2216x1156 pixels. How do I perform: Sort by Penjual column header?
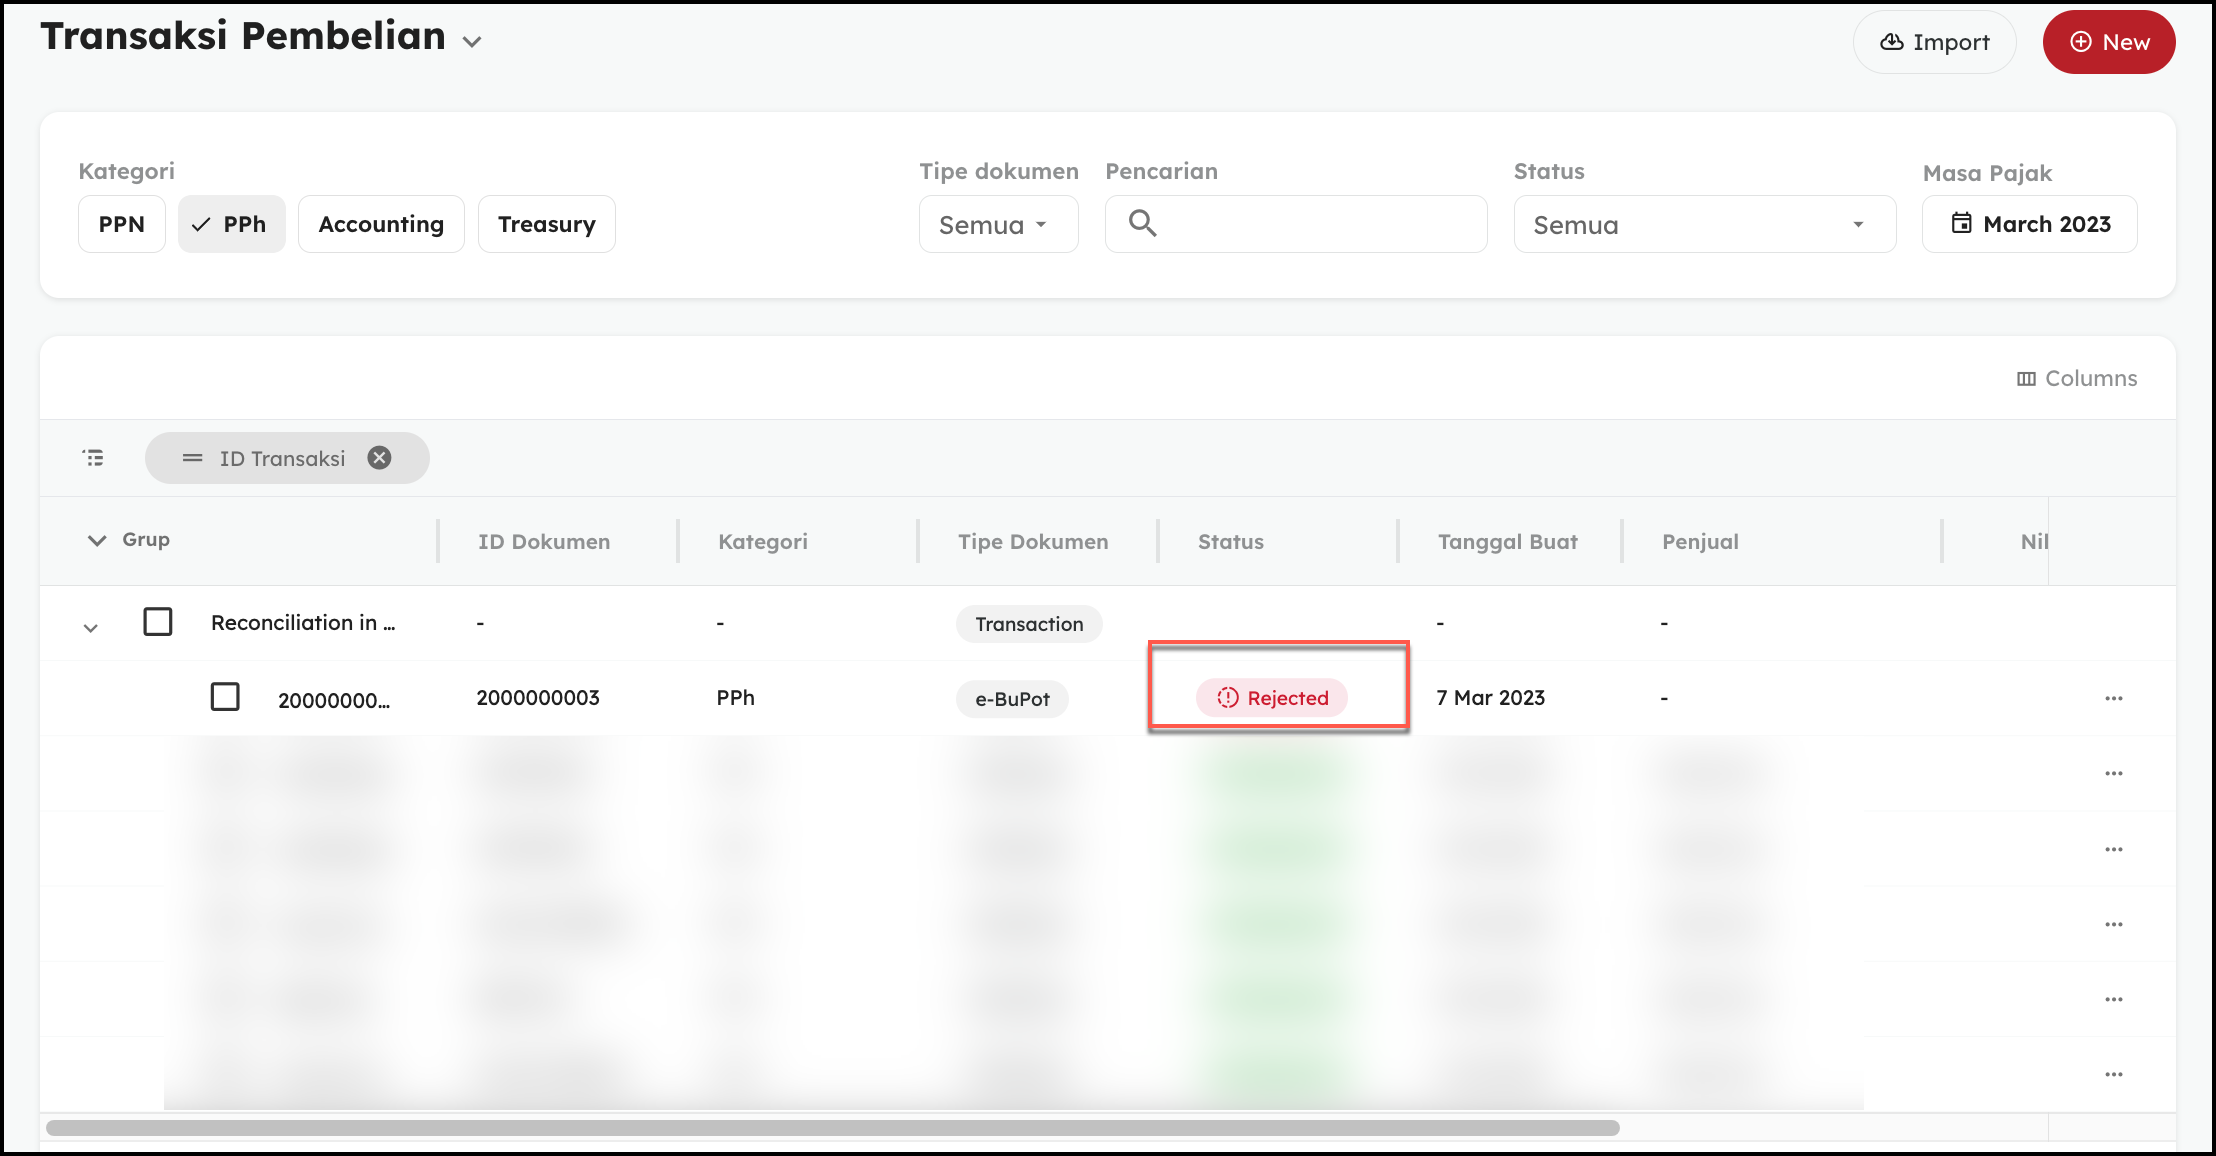(1700, 541)
